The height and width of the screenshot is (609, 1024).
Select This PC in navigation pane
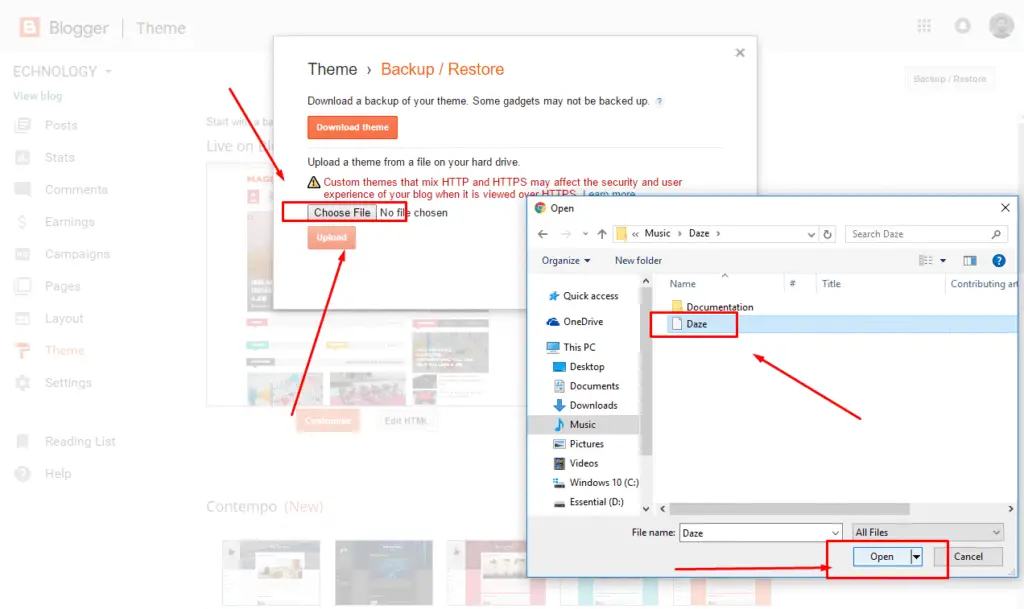(571, 347)
